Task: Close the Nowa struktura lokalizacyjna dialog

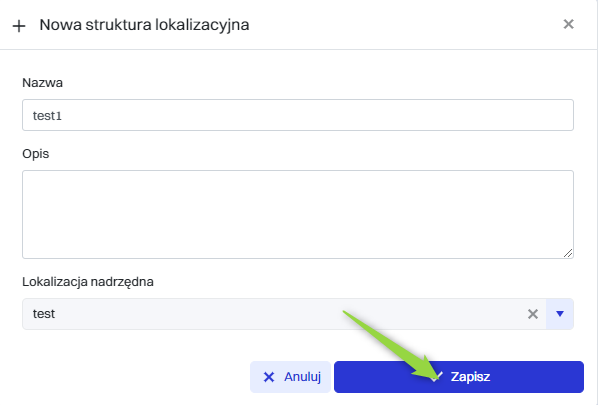Action: 568,24
